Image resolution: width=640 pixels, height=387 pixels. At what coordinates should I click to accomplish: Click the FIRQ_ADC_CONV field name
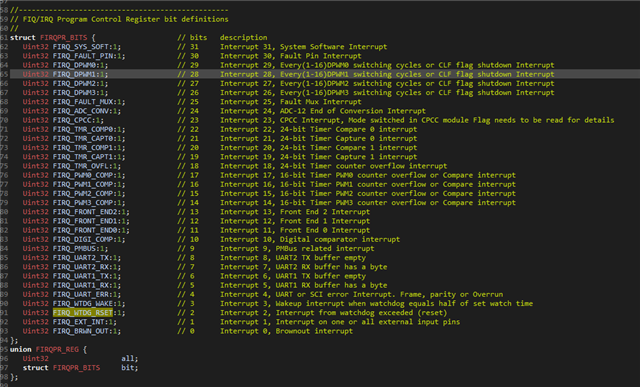[82, 111]
